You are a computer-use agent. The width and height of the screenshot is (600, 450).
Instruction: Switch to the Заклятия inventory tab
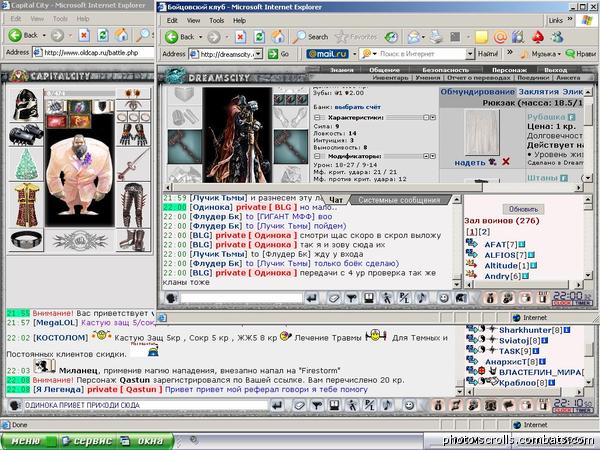point(538,92)
